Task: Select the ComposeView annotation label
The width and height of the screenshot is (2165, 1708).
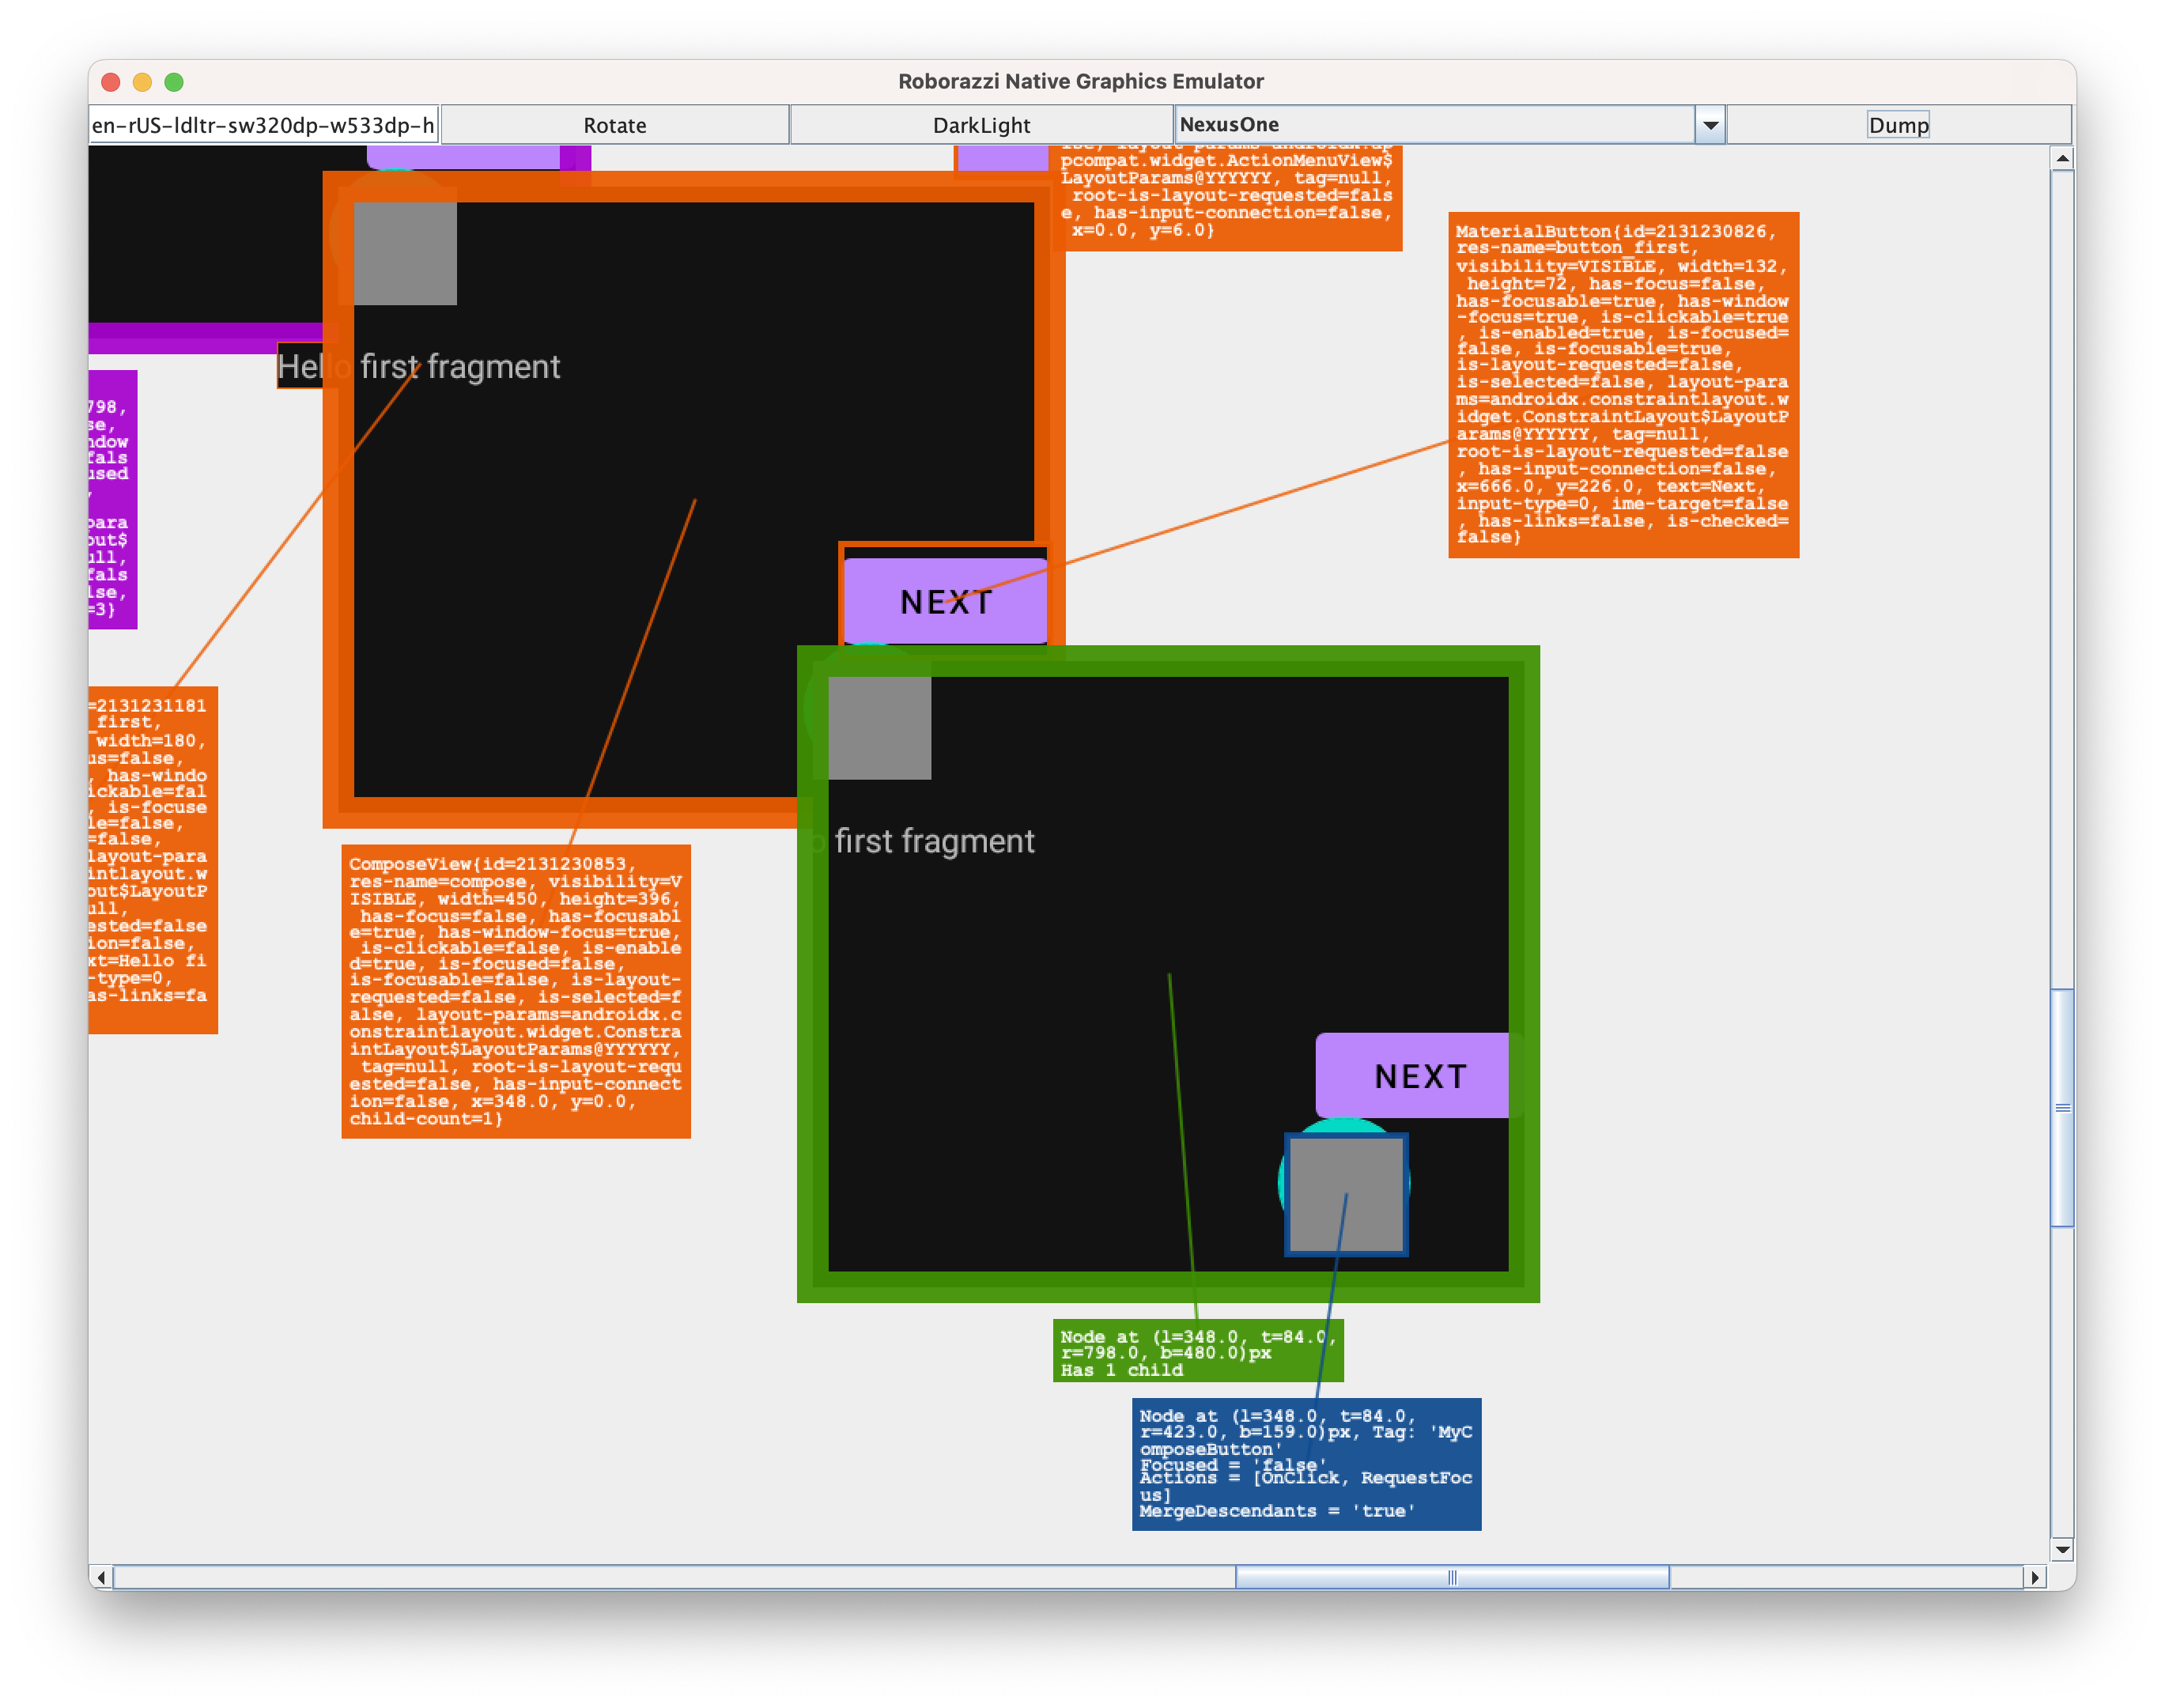Action: [x=517, y=990]
